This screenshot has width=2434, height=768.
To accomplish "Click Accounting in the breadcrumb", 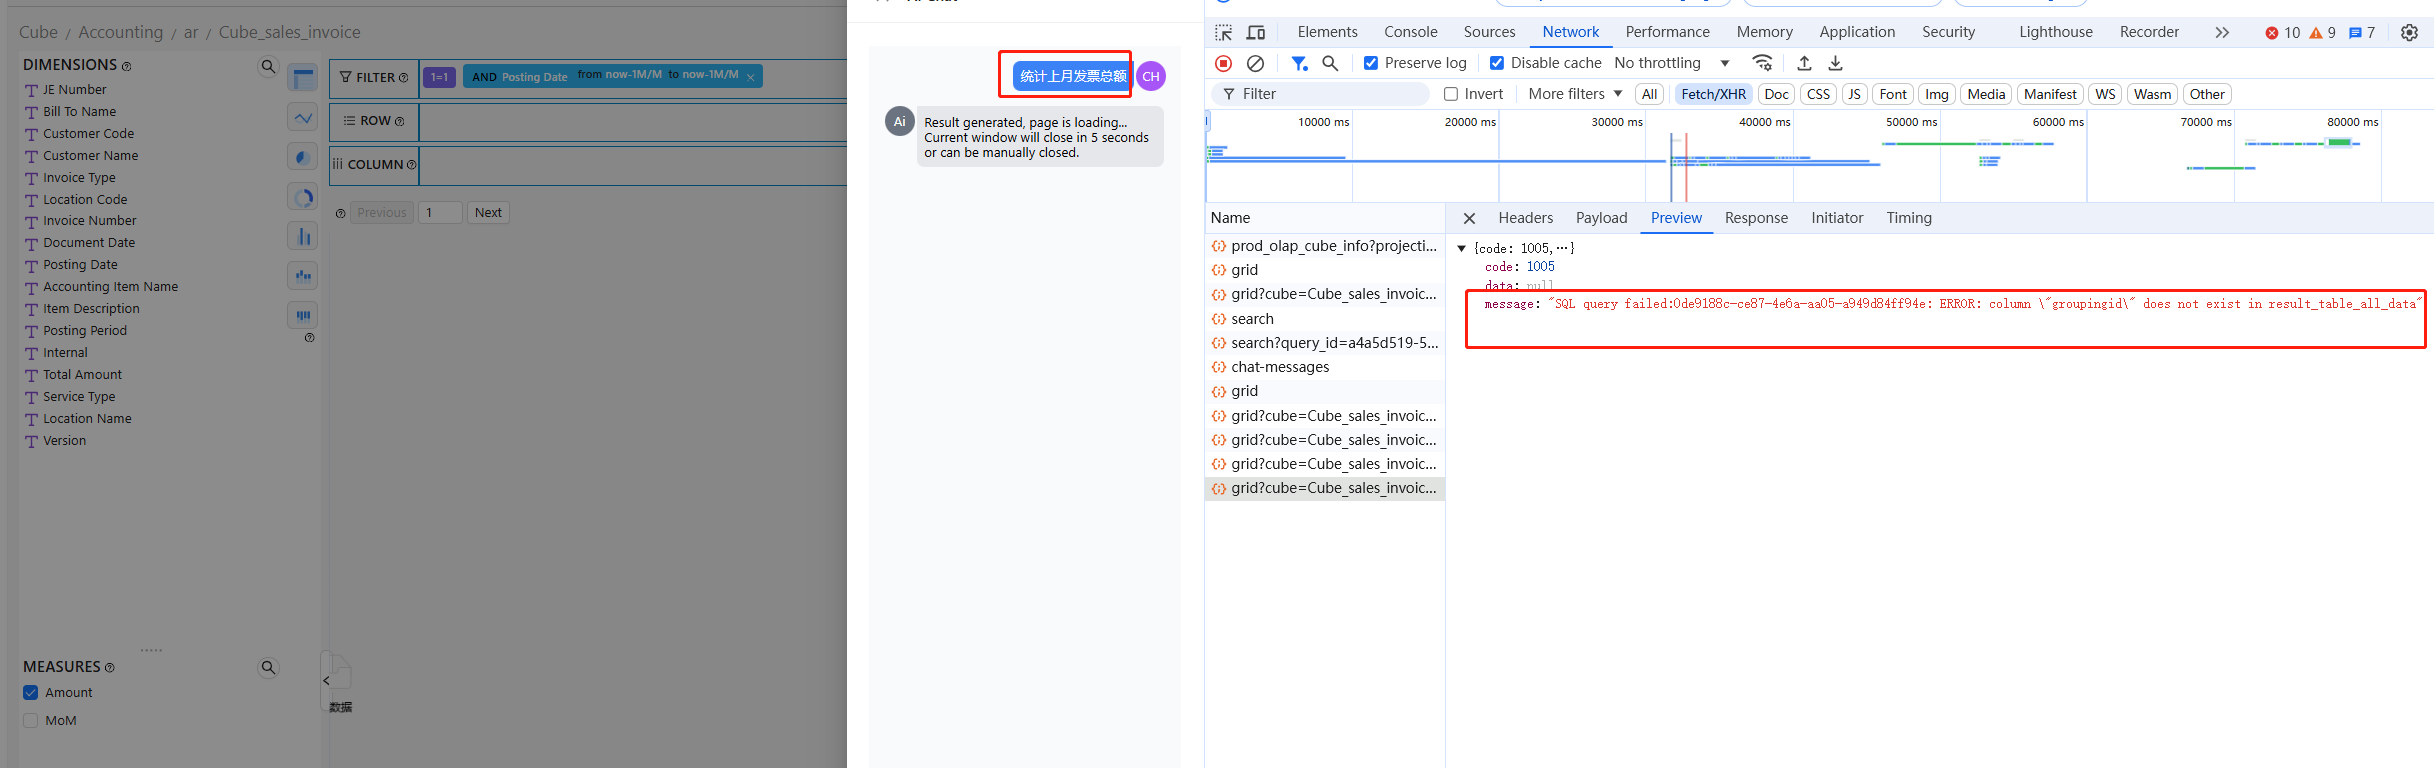I will [120, 32].
